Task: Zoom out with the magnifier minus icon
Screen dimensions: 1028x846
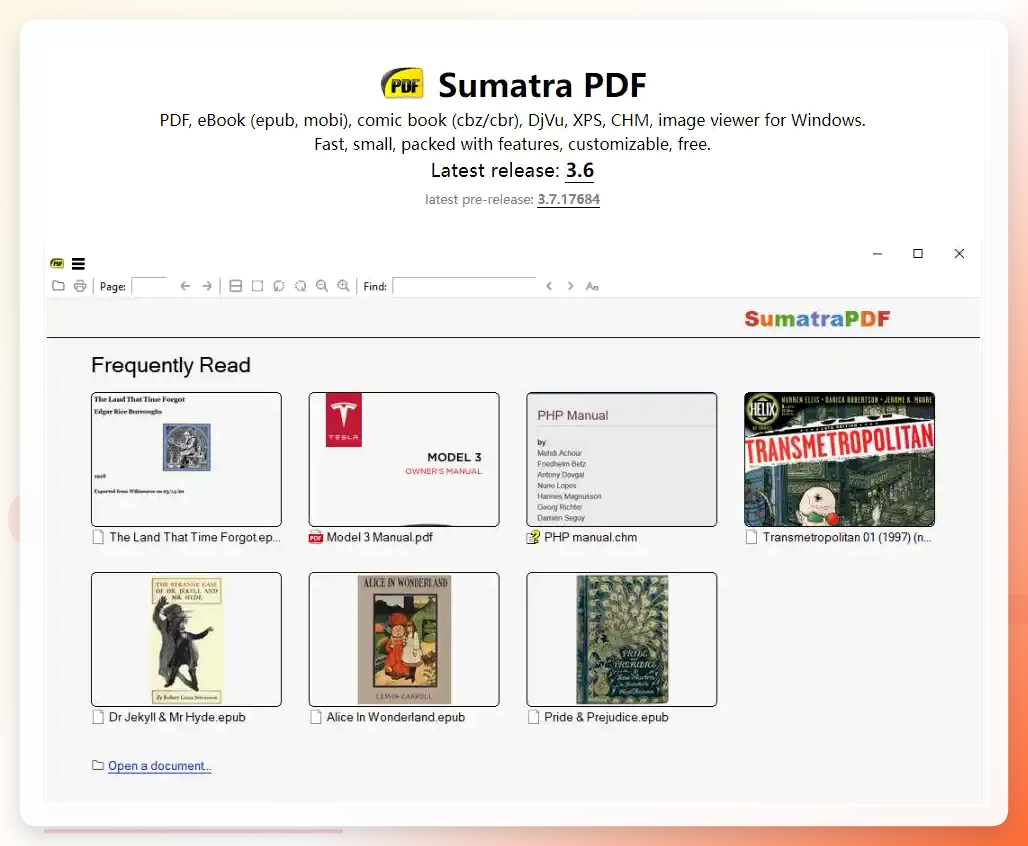Action: (322, 286)
